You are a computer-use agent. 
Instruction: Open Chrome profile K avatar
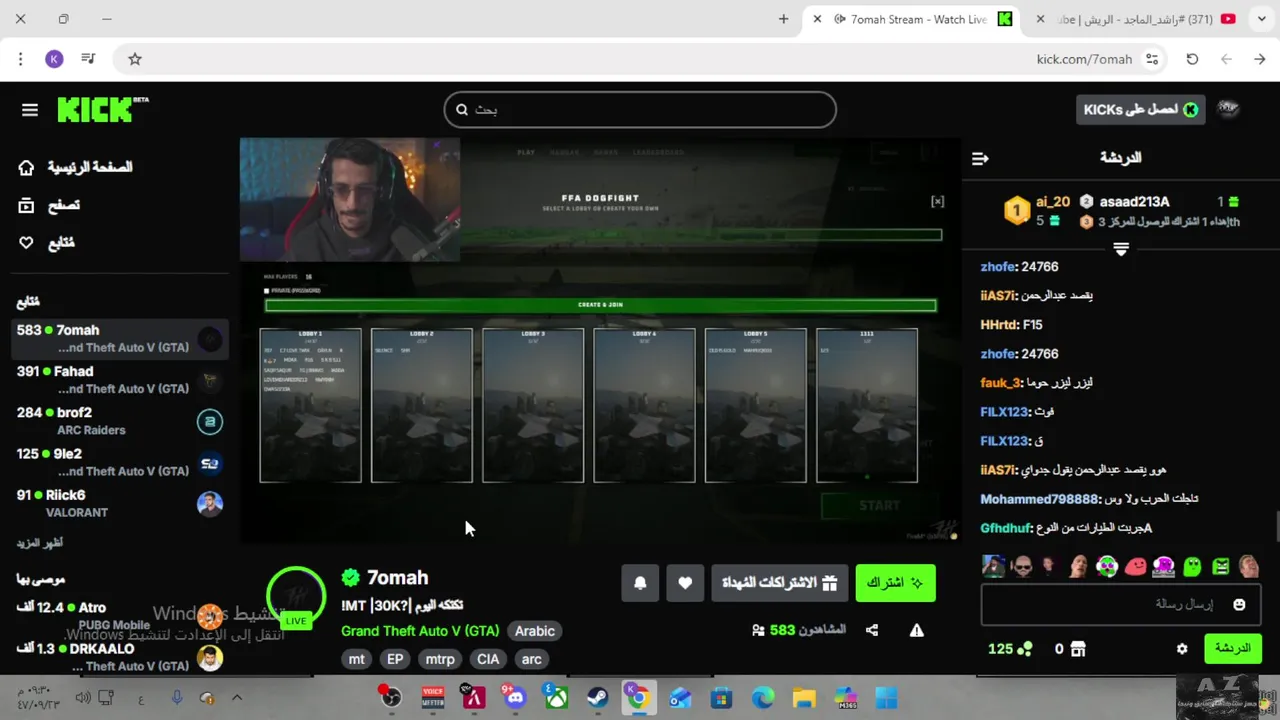(x=55, y=59)
